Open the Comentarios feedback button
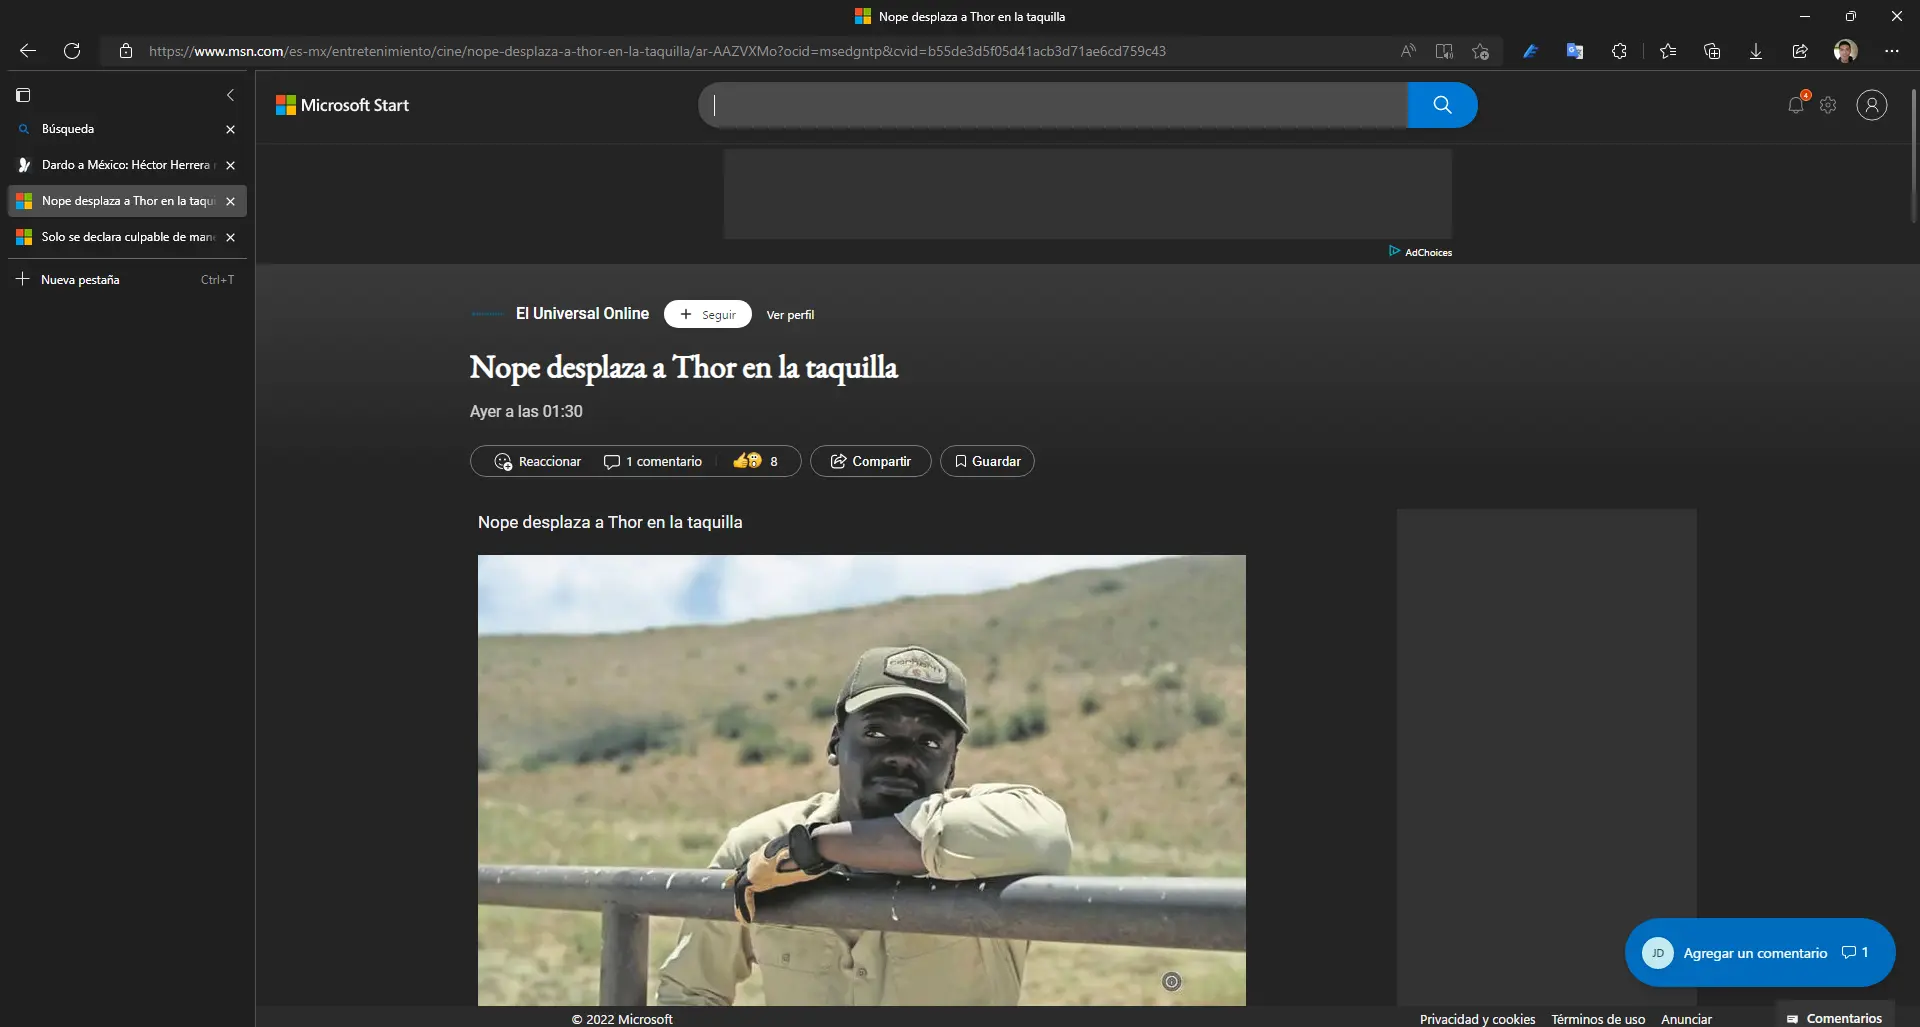Image resolution: width=1920 pixels, height=1027 pixels. (1835, 1018)
